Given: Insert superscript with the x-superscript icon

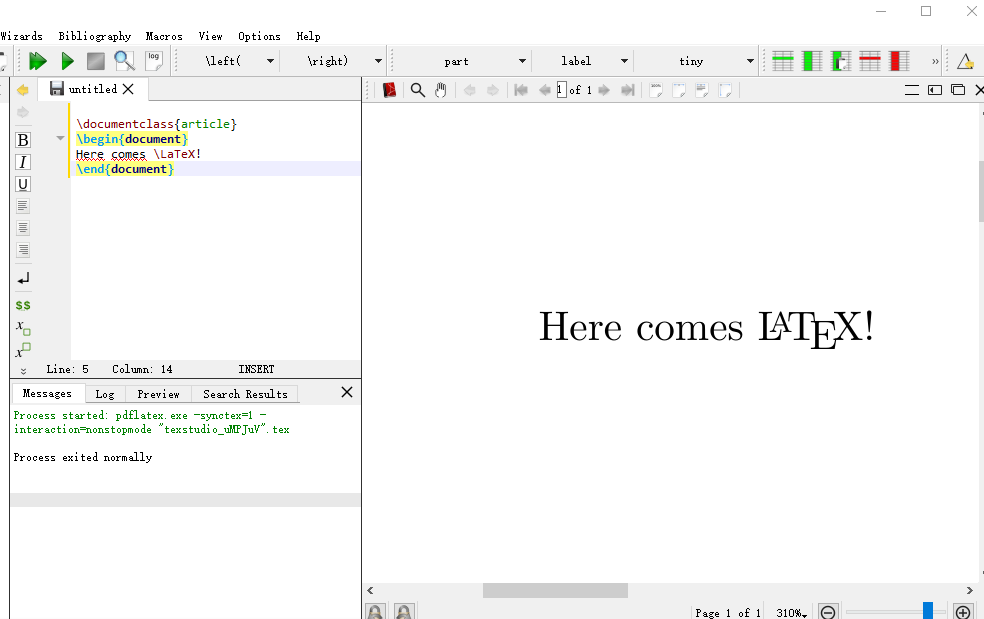Looking at the screenshot, I should point(23,350).
